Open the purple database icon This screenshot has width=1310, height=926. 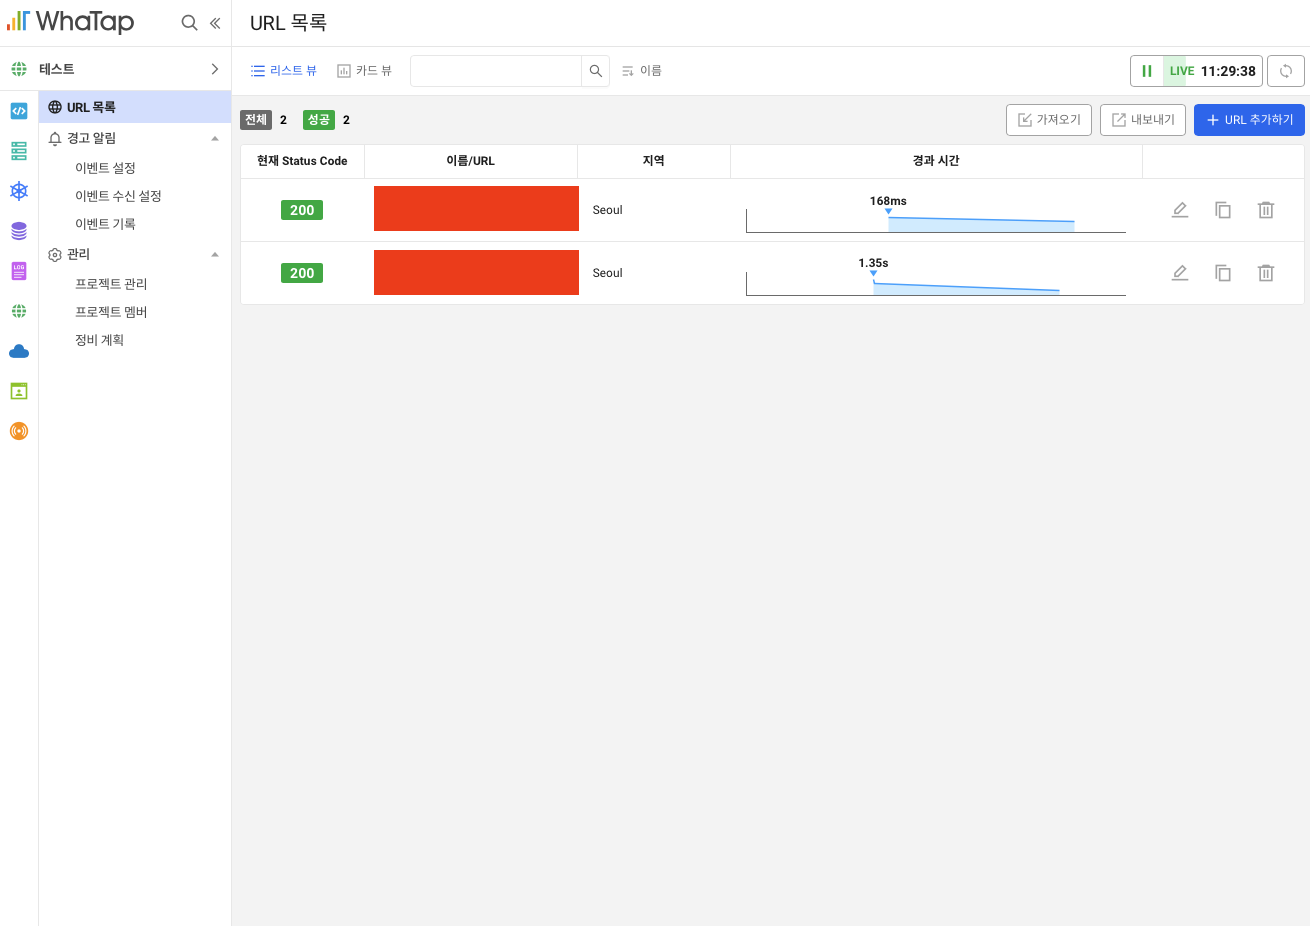click(19, 231)
